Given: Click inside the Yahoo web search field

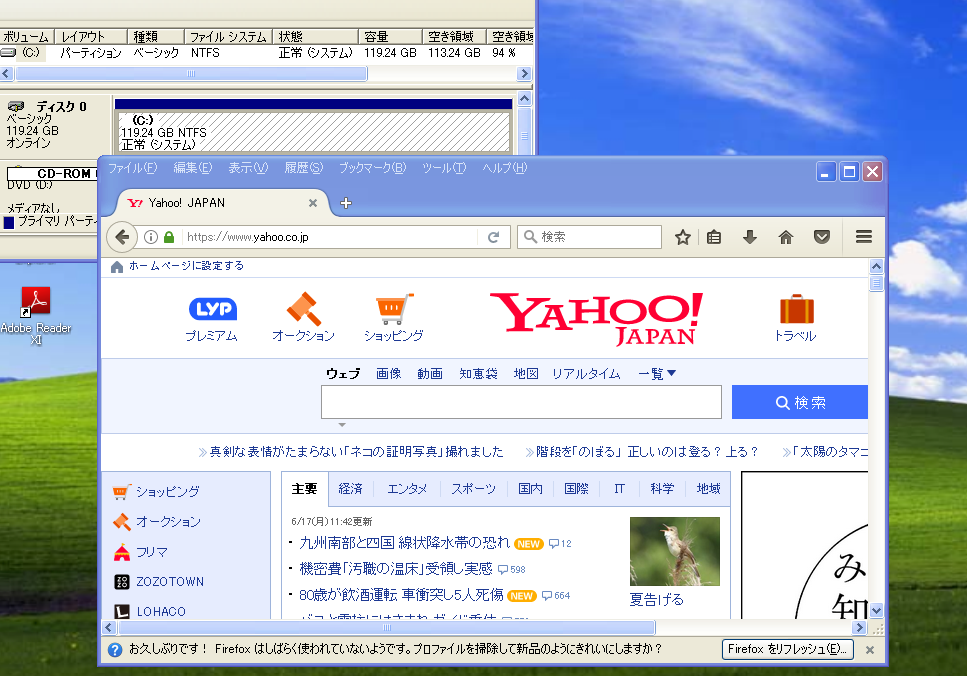Looking at the screenshot, I should point(521,402).
